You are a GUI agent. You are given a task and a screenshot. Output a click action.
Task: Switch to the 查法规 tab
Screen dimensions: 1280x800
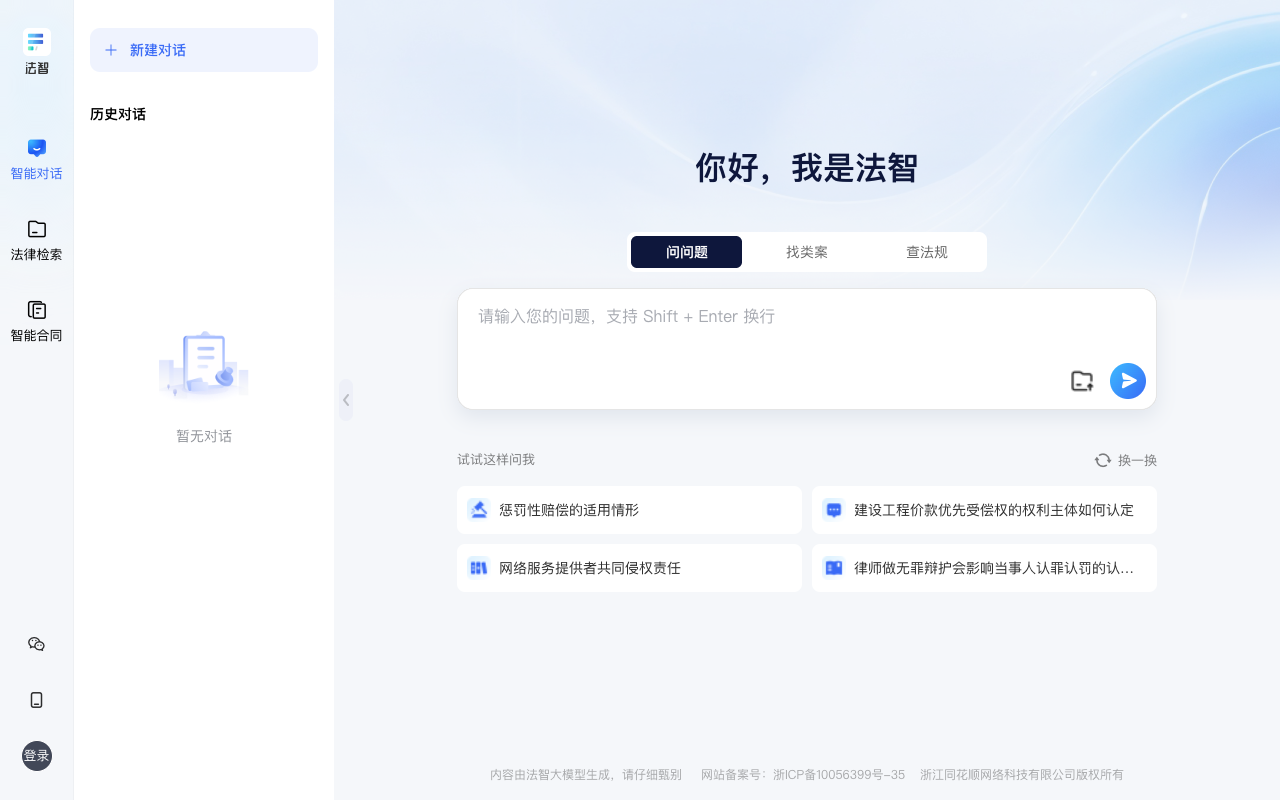[x=926, y=252]
